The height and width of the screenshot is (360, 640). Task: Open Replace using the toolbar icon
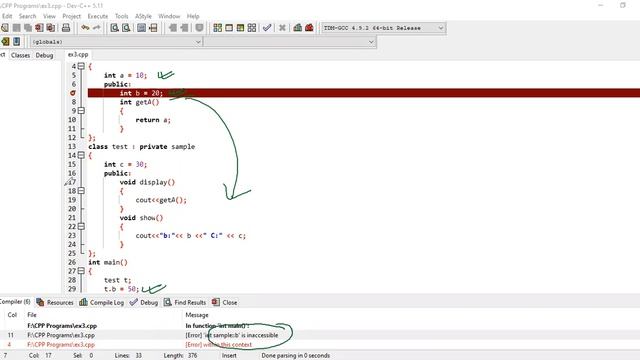[126, 28]
